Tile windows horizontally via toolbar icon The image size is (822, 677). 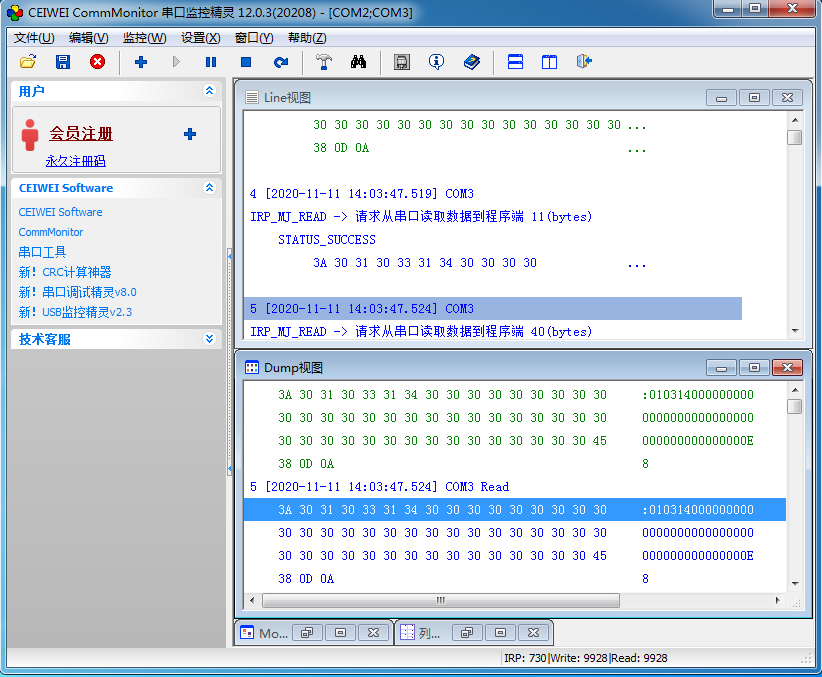click(x=515, y=62)
